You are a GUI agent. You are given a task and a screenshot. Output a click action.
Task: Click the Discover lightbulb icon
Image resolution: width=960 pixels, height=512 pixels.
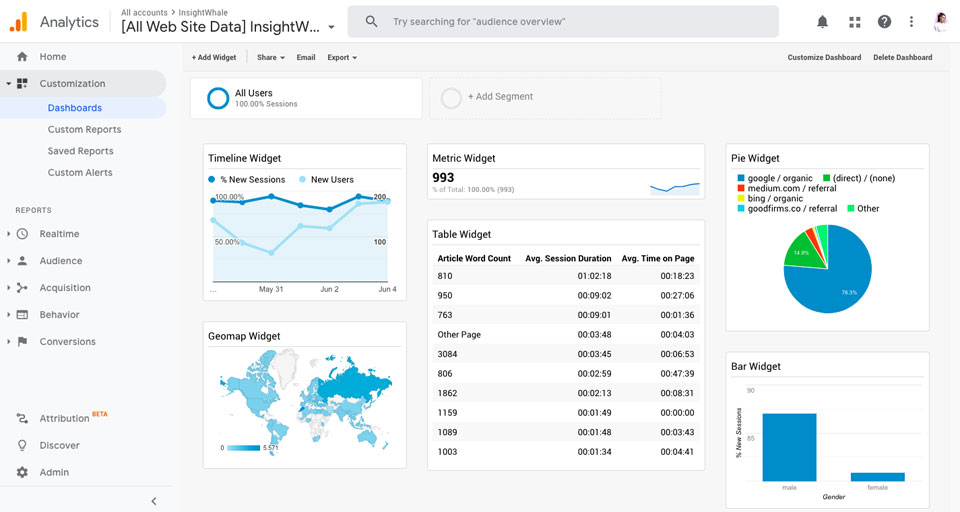(22, 445)
